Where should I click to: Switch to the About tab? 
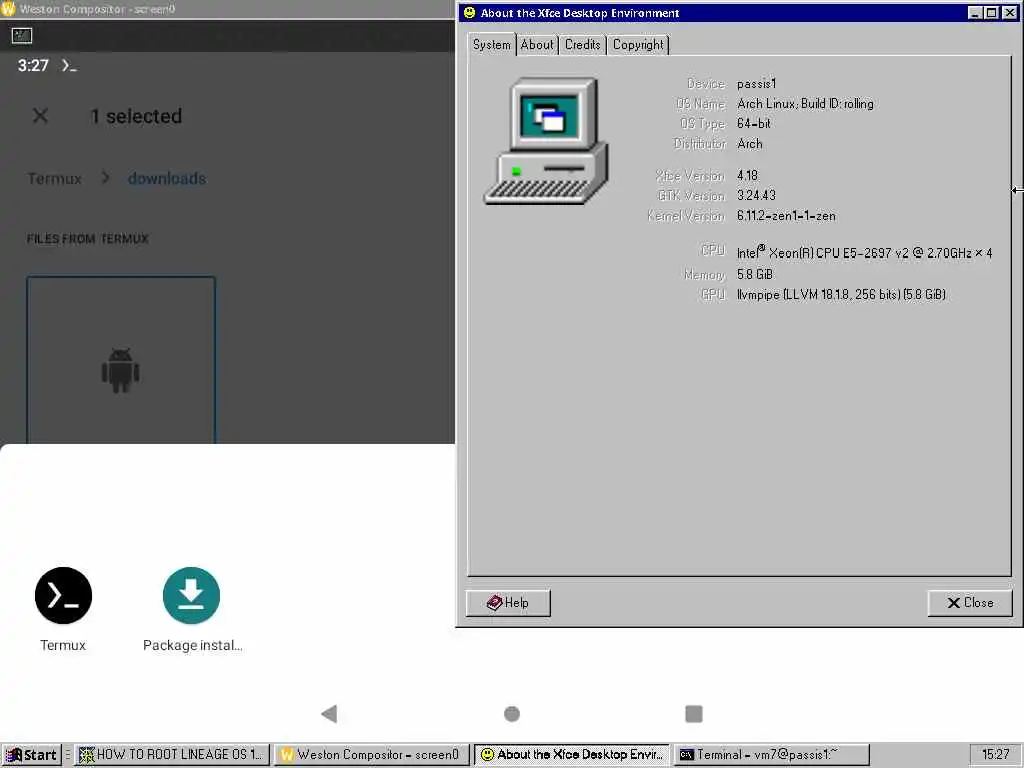coord(537,44)
